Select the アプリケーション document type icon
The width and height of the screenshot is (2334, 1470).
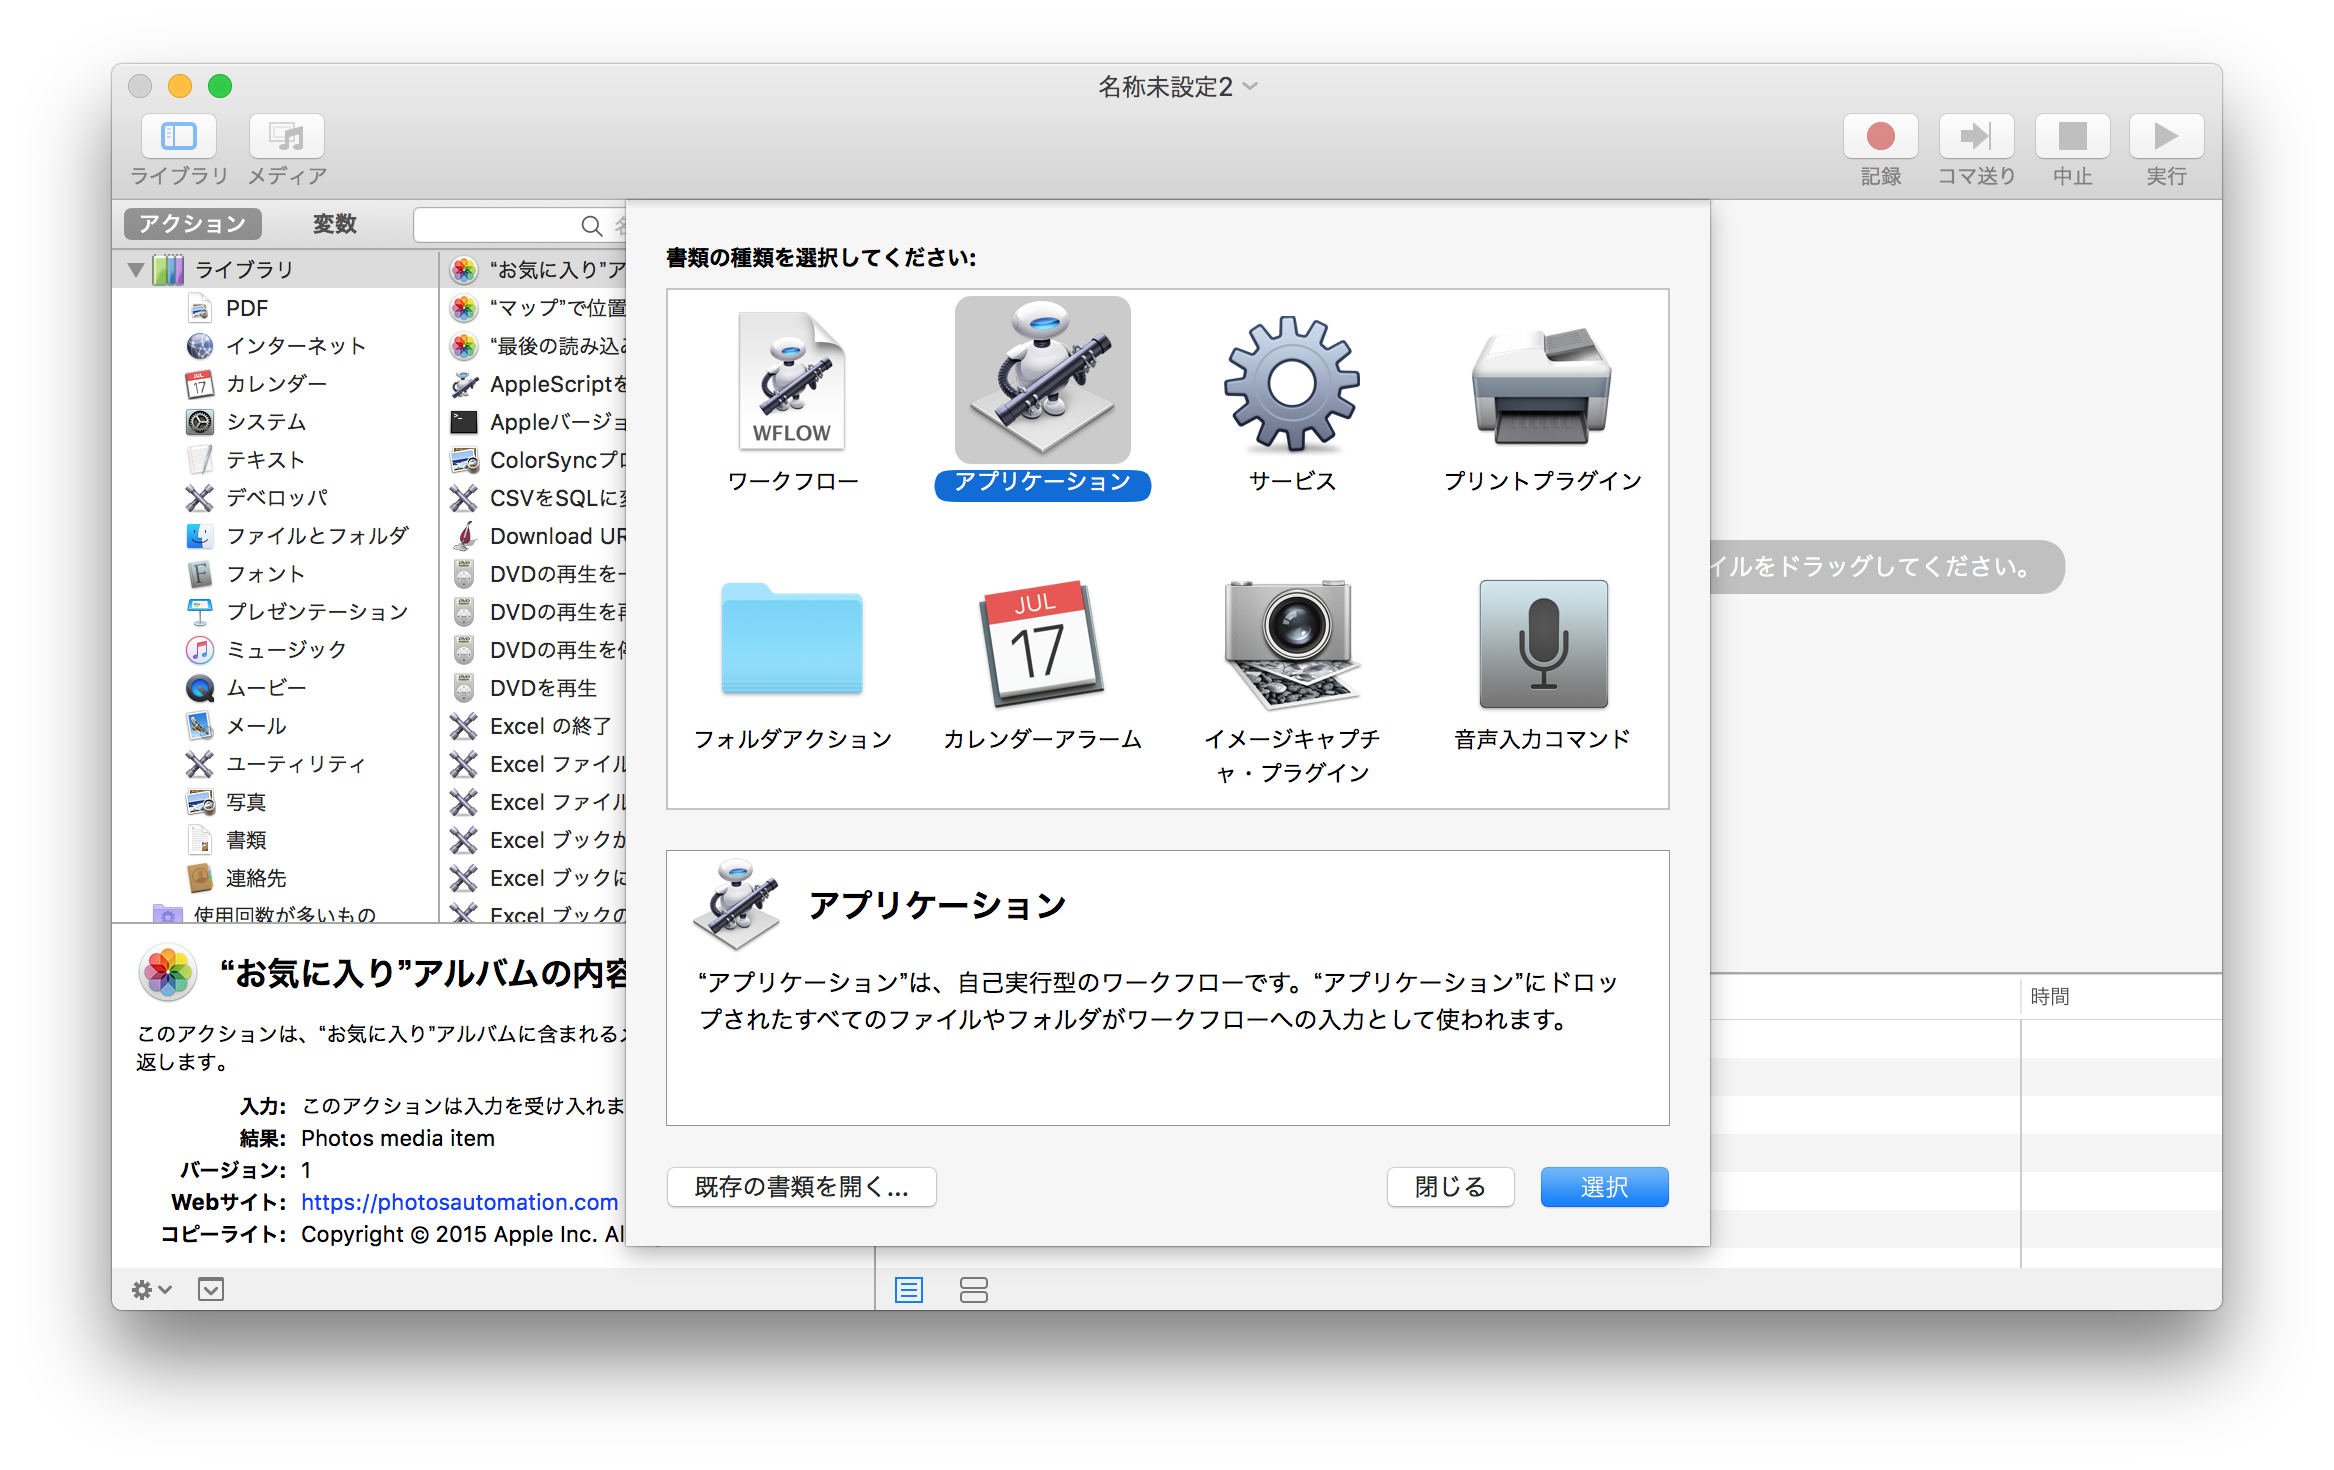tap(1042, 380)
